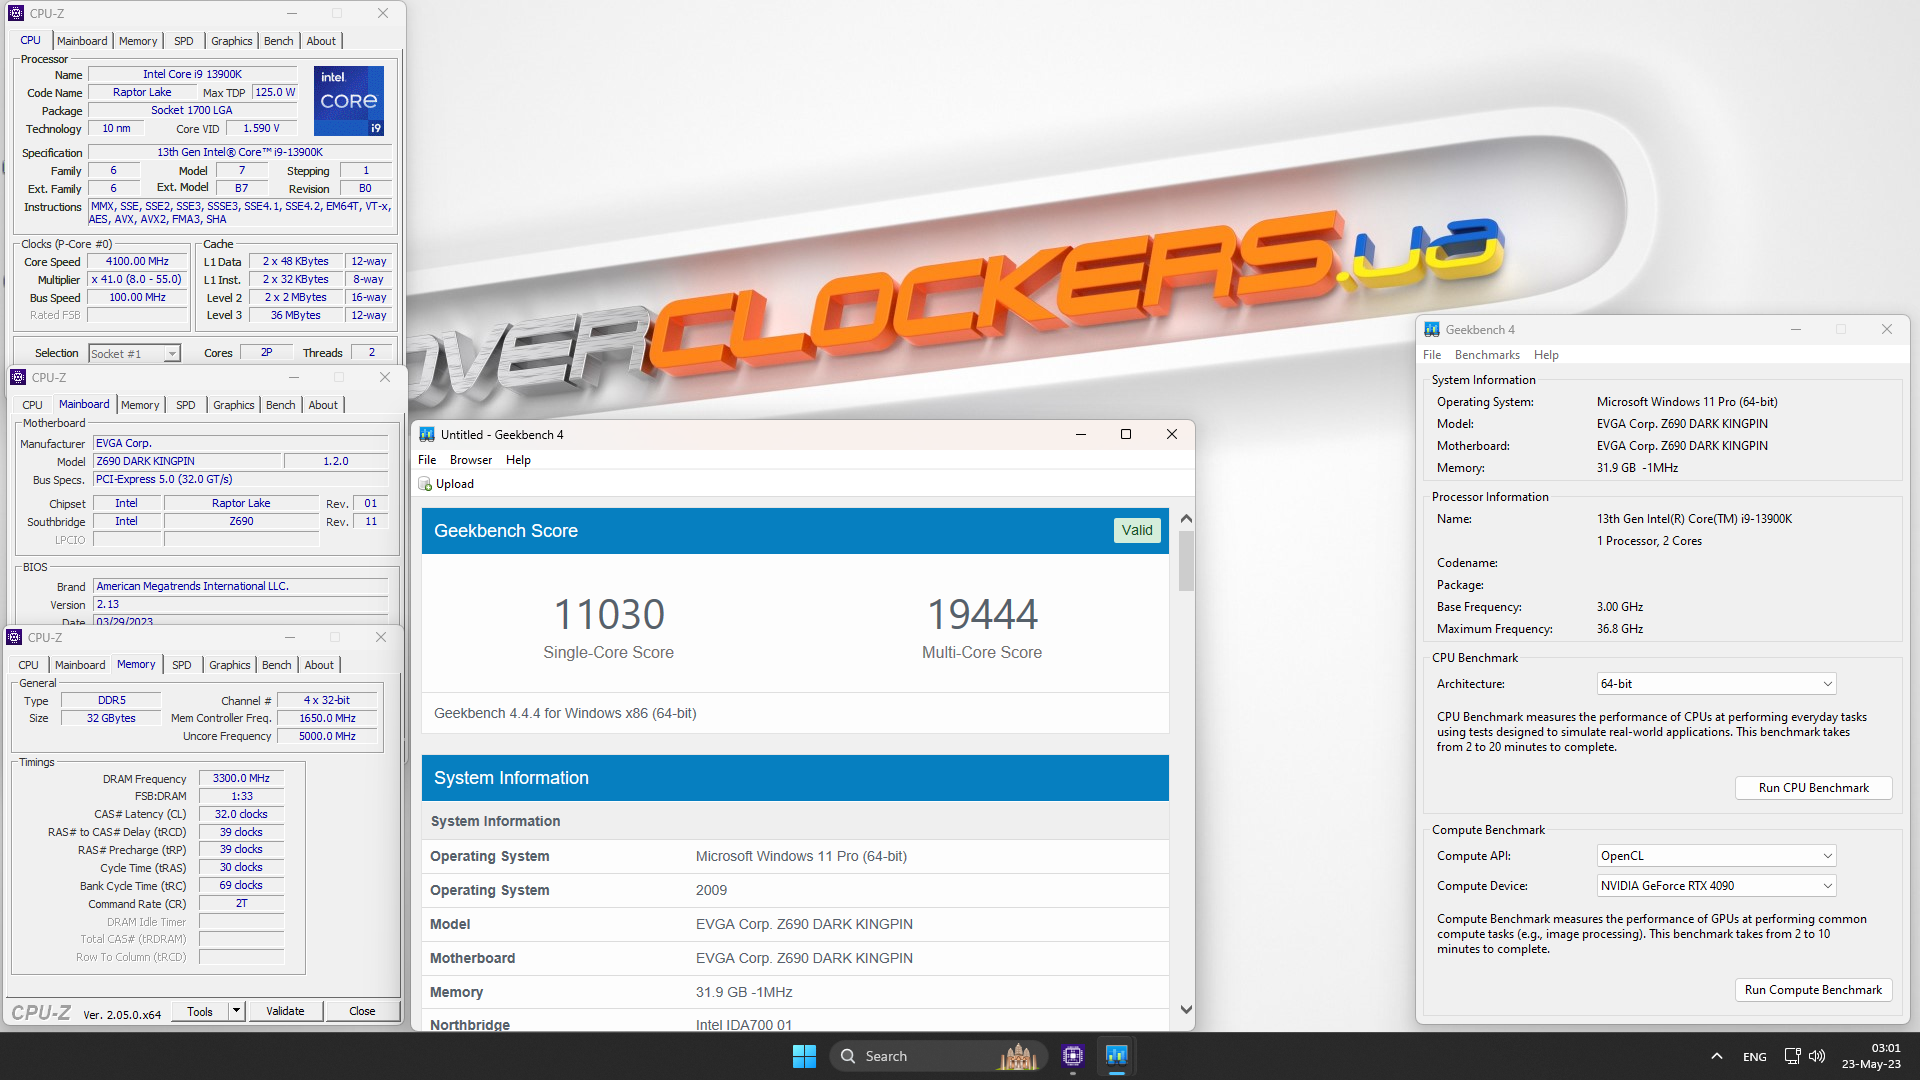1920x1080 pixels.
Task: Click Geekbench 4 window title icon
Action: 1432,329
